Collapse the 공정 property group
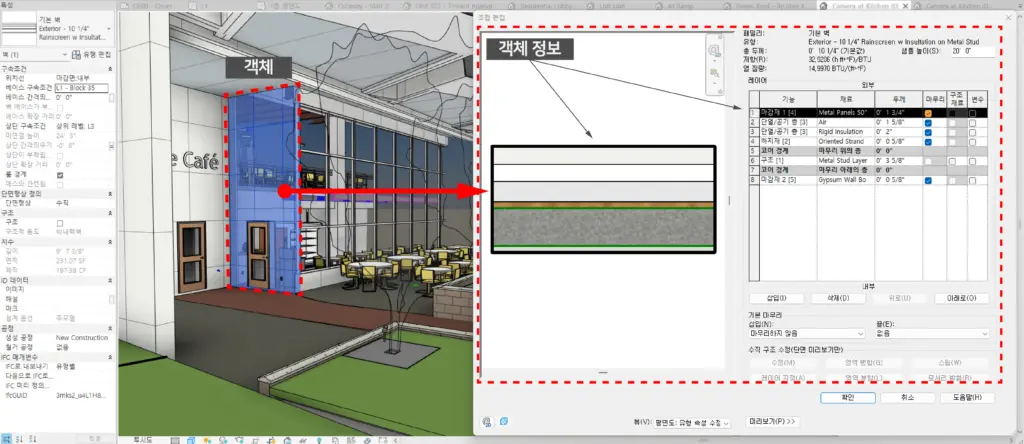The image size is (1024, 444). pyautogui.click(x=110, y=328)
